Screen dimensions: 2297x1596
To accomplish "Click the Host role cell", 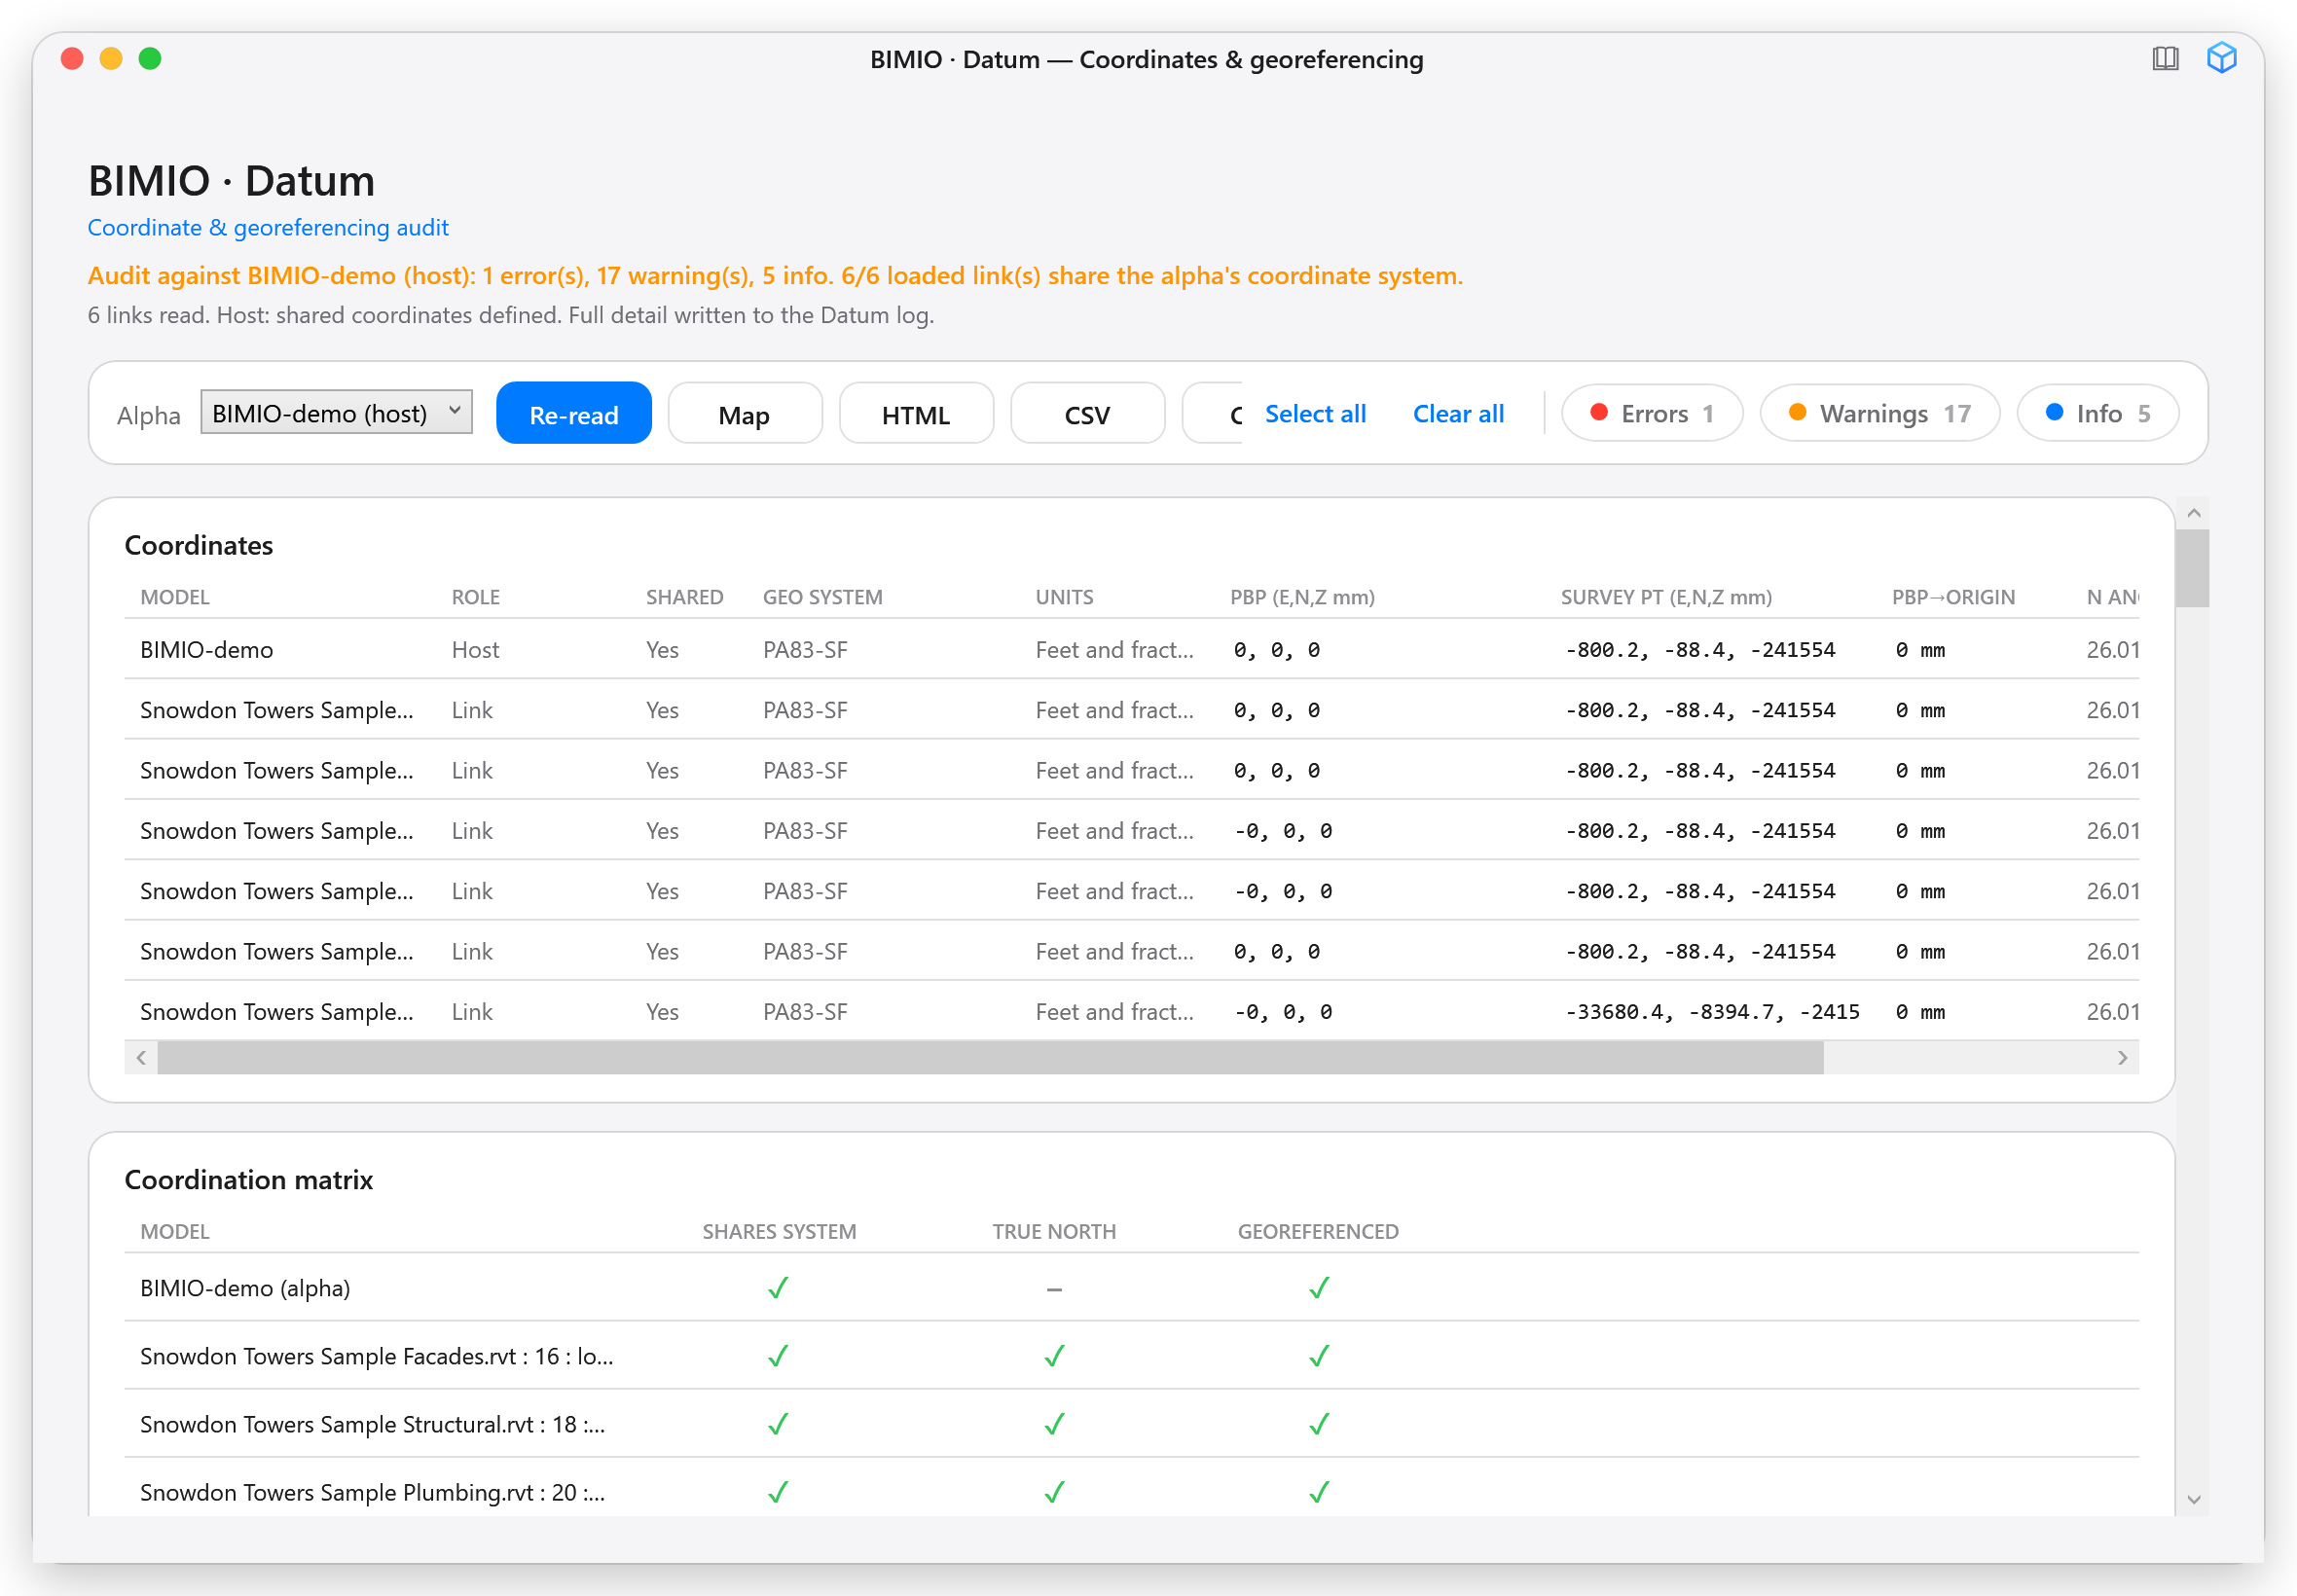I will [x=475, y=649].
